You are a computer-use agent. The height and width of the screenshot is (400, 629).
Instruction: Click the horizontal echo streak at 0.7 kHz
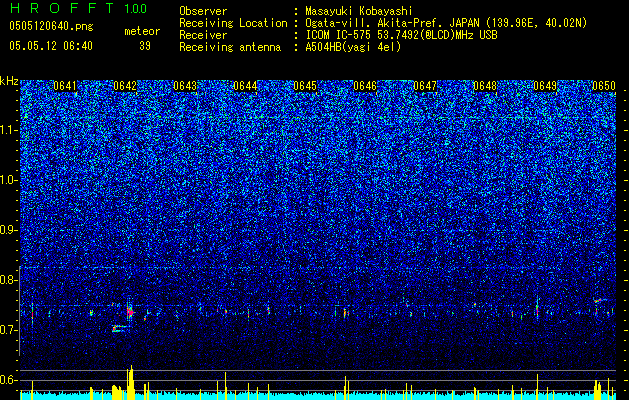point(120,328)
